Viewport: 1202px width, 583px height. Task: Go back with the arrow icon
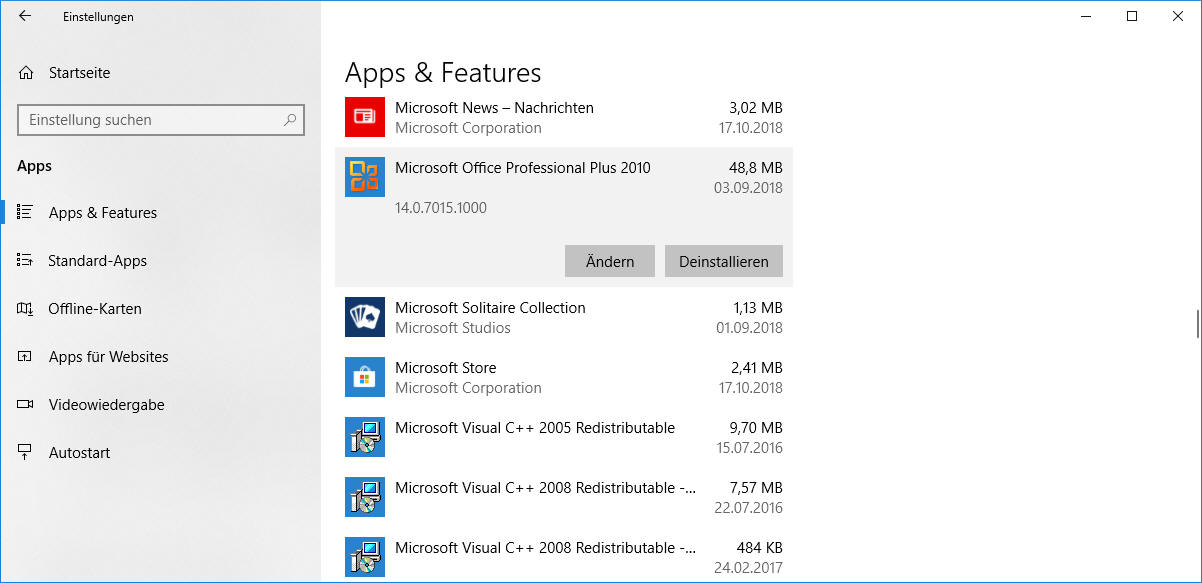[25, 16]
